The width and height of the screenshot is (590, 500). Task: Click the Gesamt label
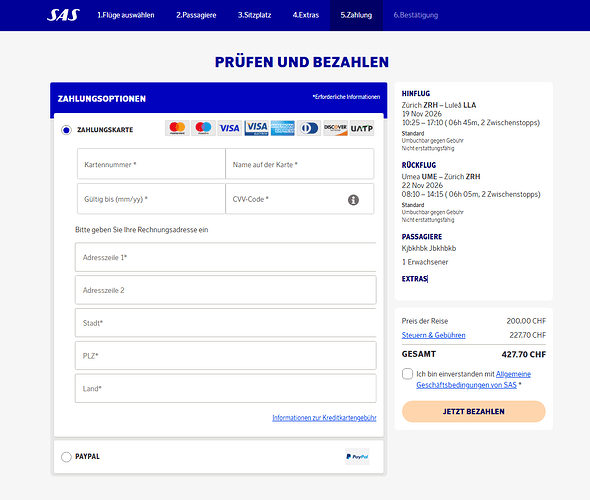(x=418, y=354)
